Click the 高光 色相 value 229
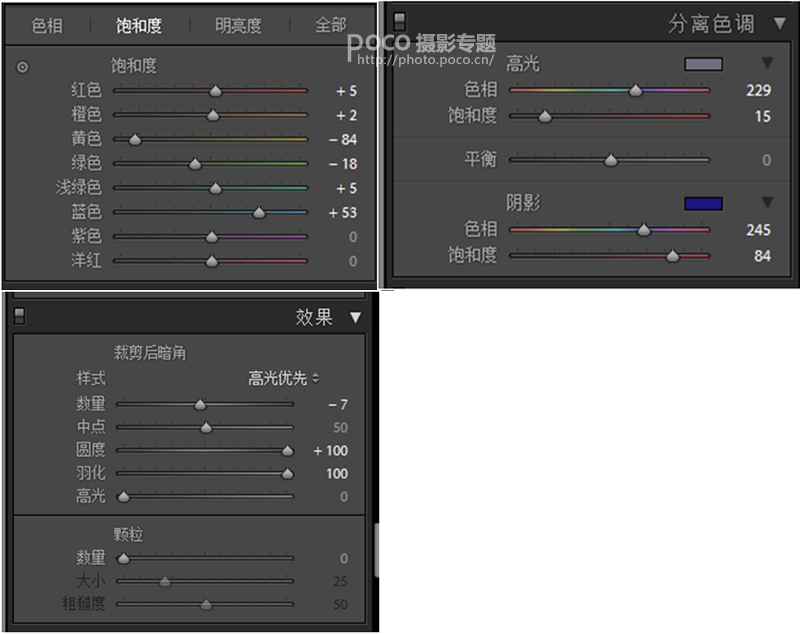Screen dimensions: 800x634 (759, 91)
